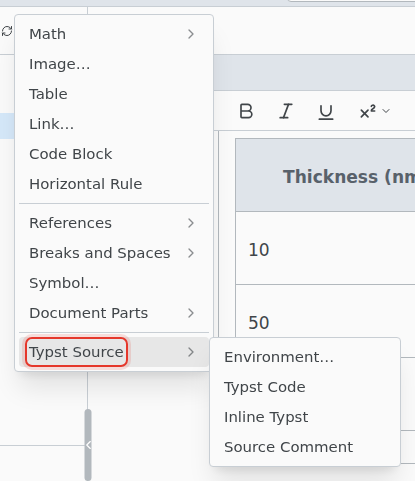415x481 pixels.
Task: Expand the Document Parts submenu
Action: pos(114,313)
